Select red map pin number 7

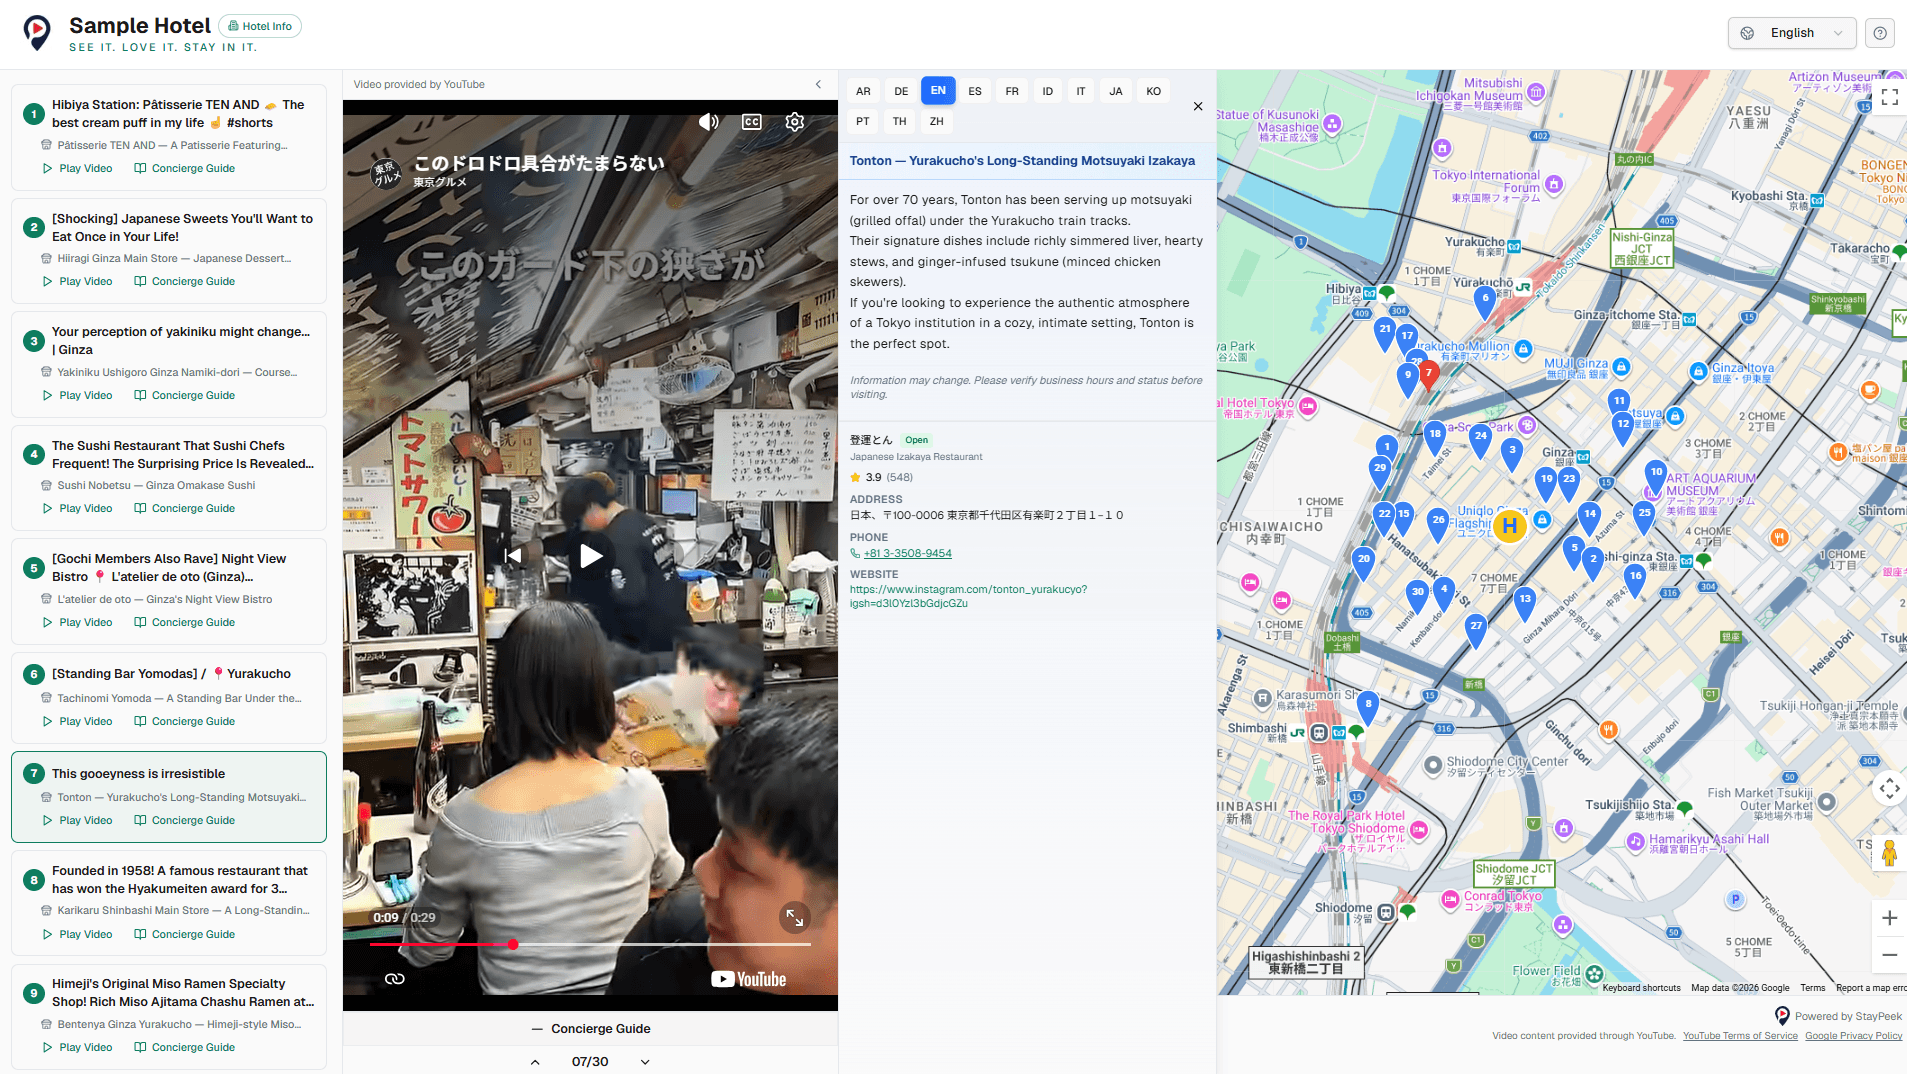click(1428, 375)
